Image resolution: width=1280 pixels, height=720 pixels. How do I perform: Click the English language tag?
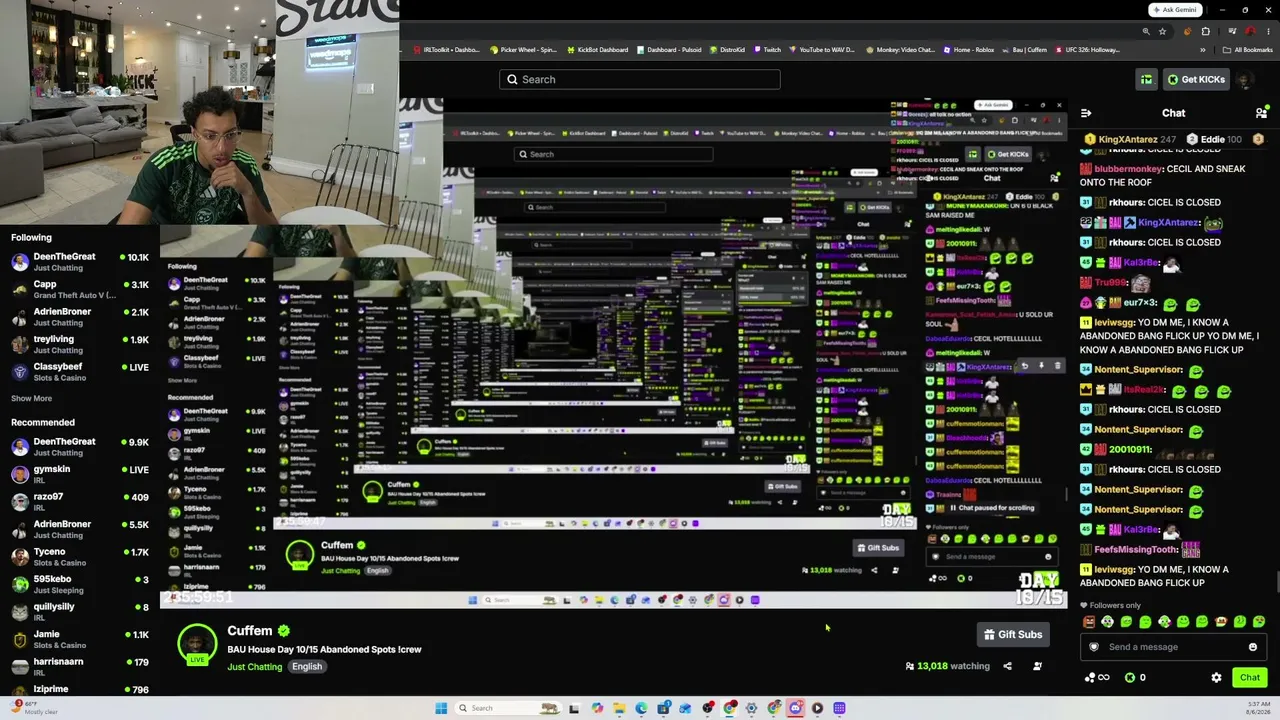coord(307,667)
